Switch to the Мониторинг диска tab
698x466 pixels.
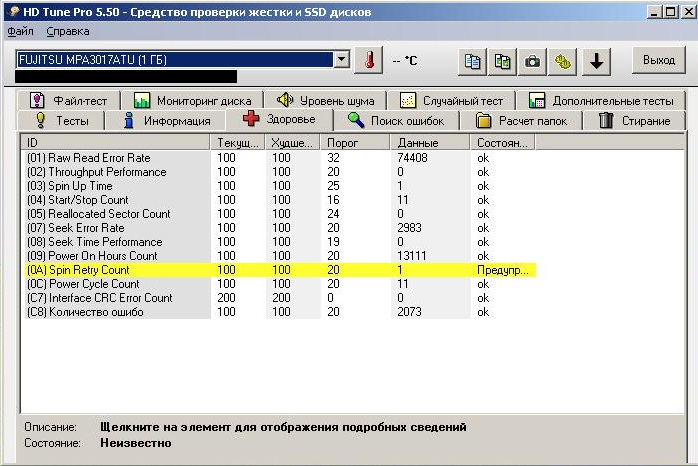192,101
